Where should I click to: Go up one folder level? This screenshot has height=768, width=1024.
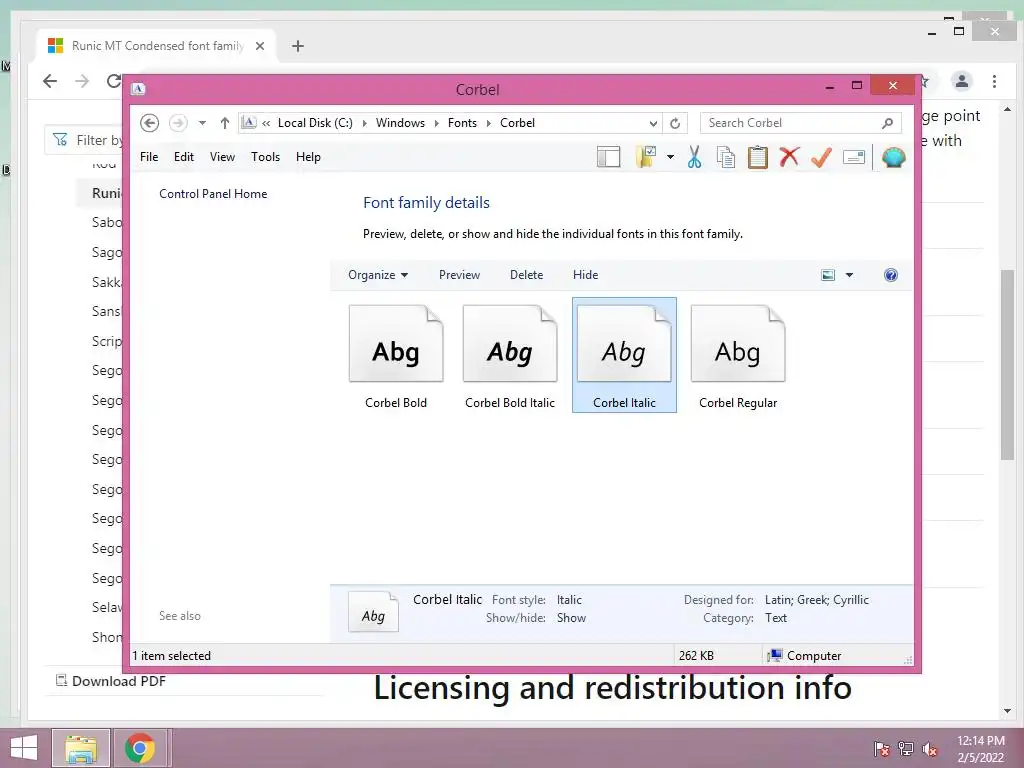pyautogui.click(x=225, y=123)
